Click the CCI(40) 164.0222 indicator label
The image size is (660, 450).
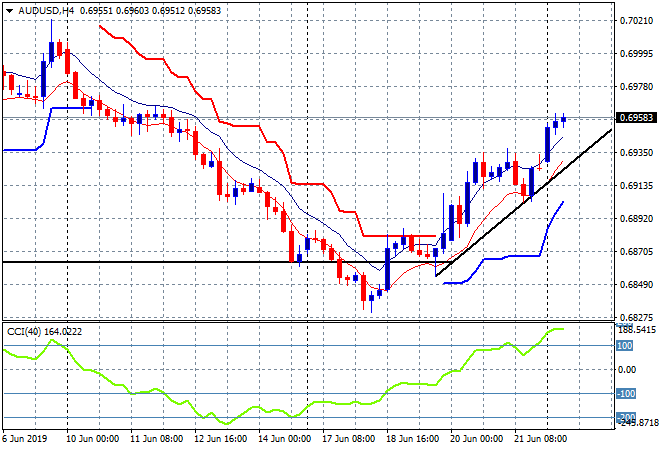pyautogui.click(x=45, y=332)
